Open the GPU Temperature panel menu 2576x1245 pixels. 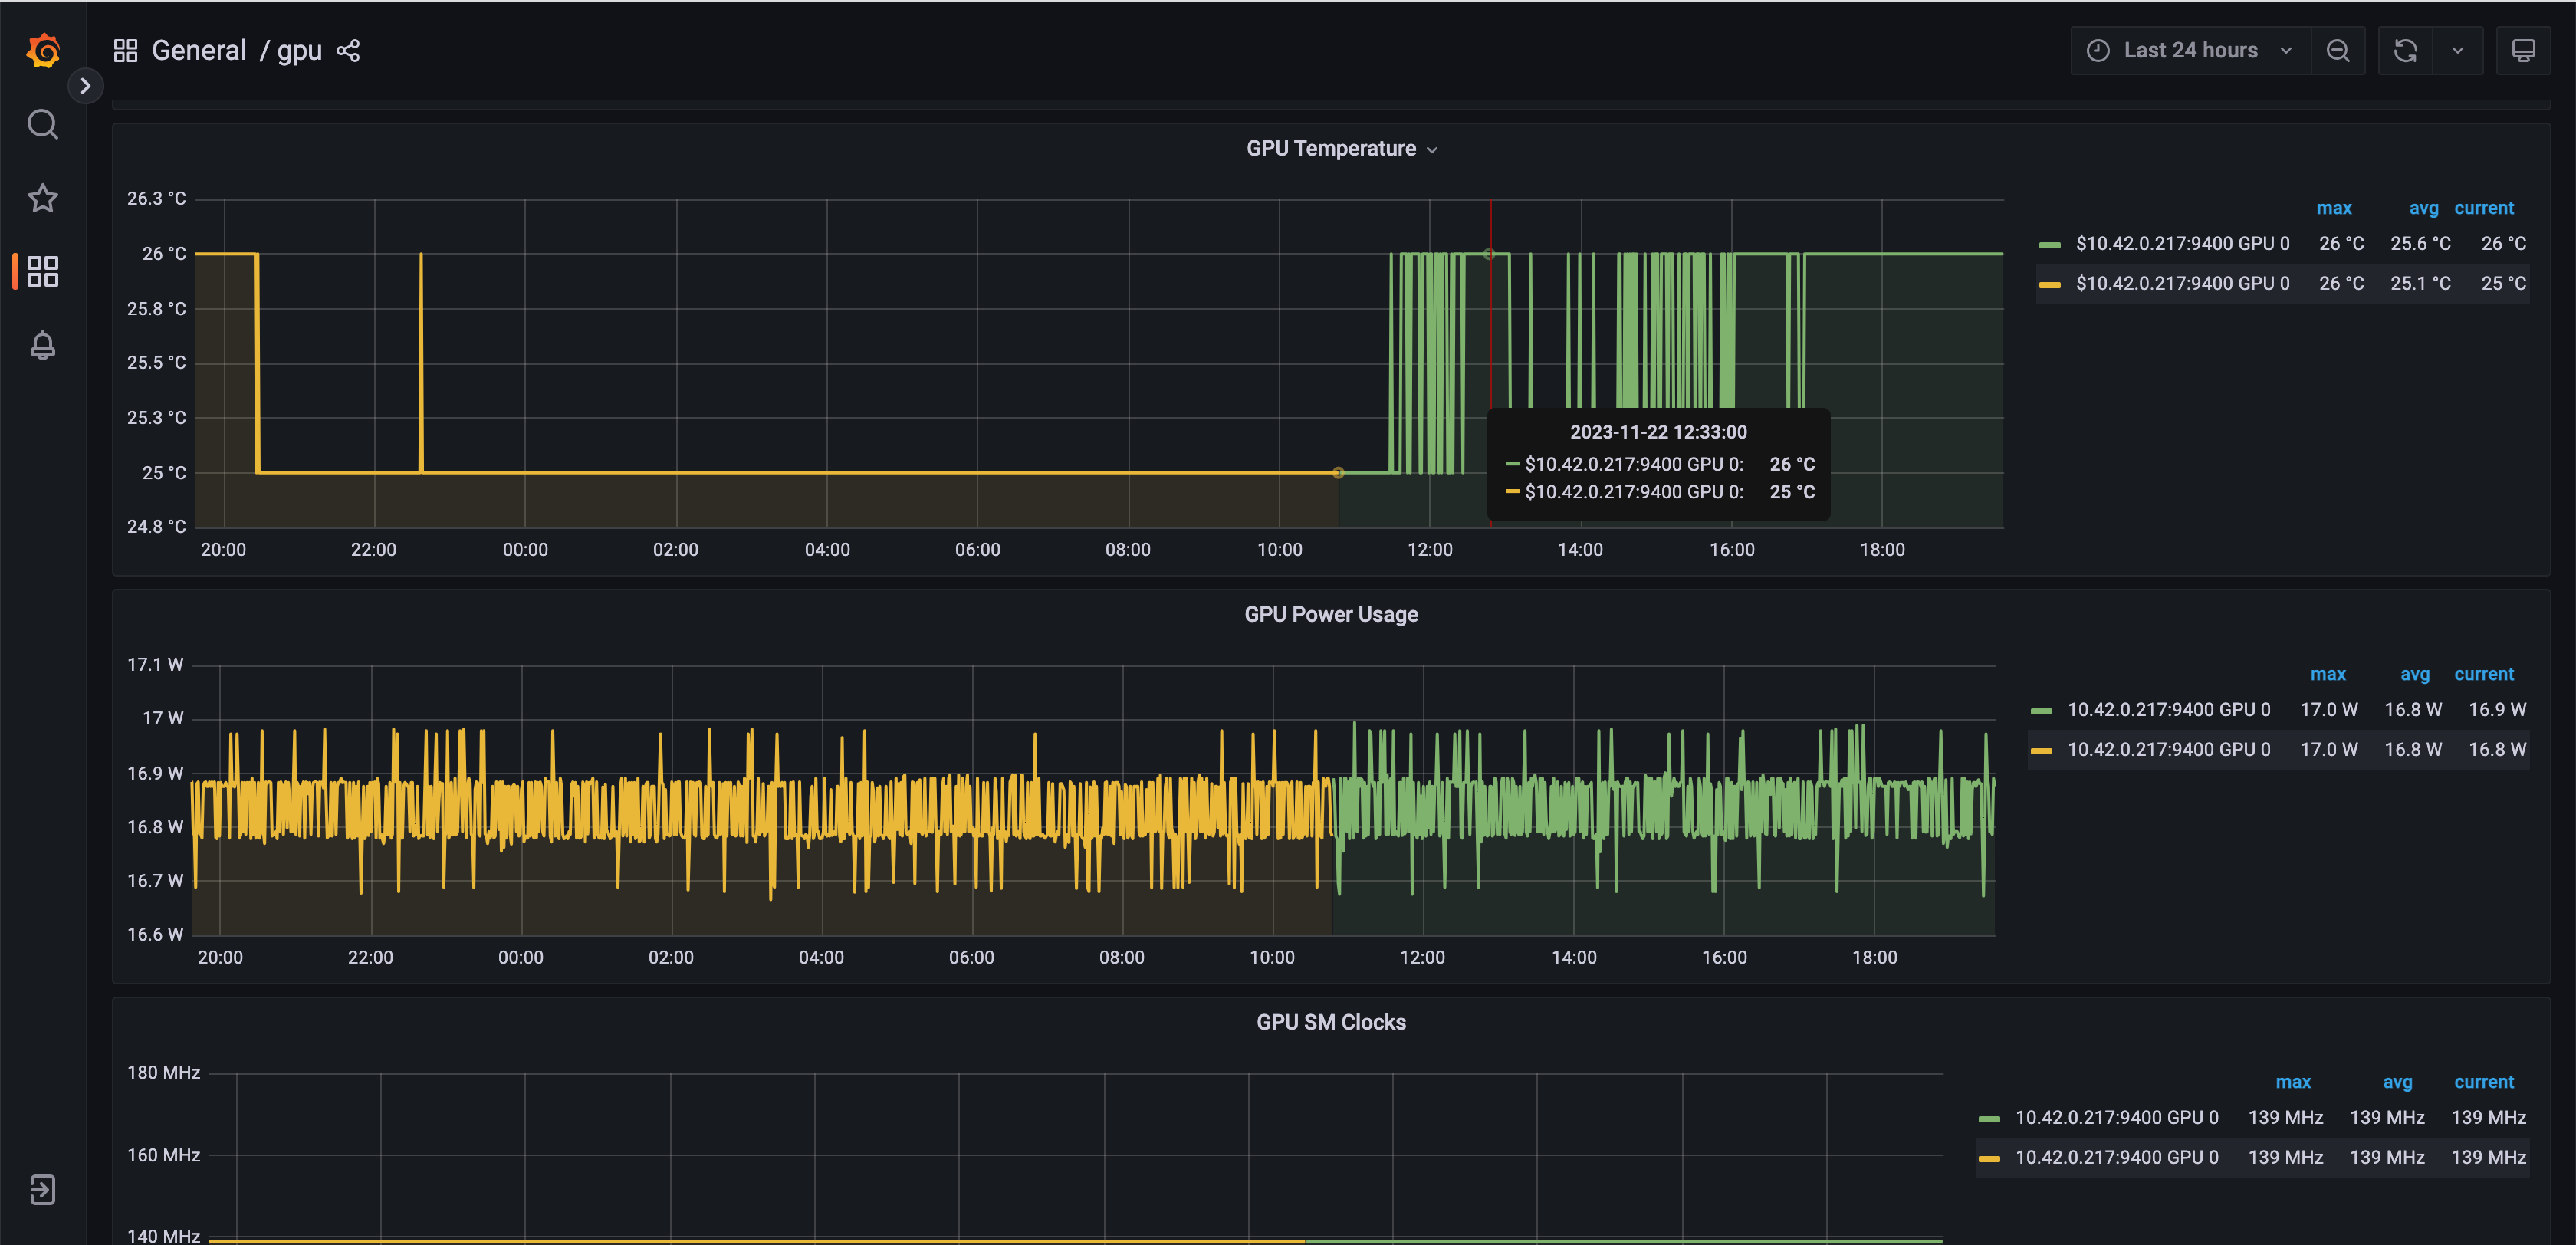tap(1341, 148)
